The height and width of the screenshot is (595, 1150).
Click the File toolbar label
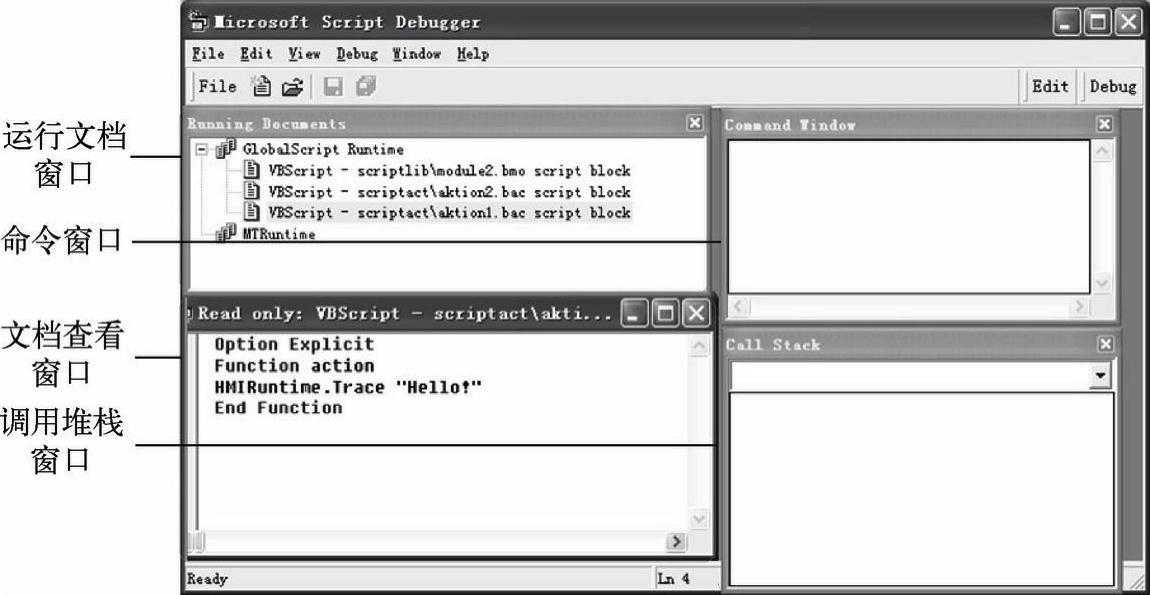(x=218, y=87)
